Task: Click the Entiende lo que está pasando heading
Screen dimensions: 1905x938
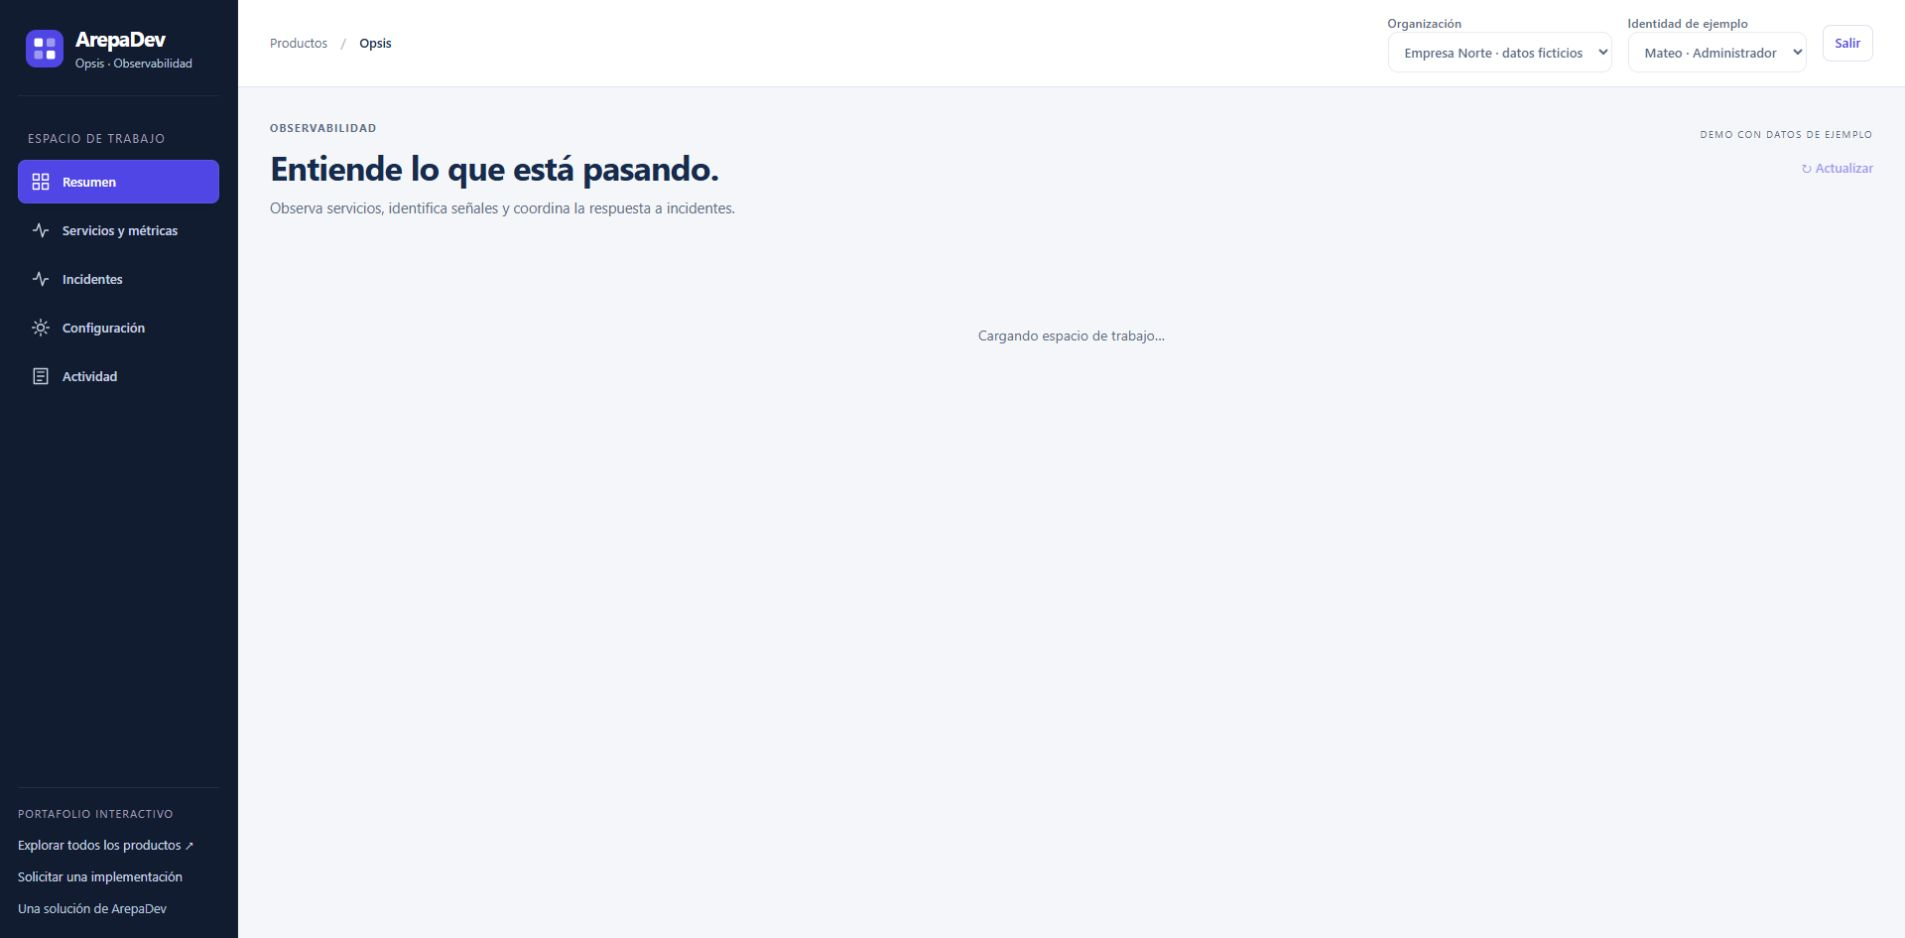Action: point(494,170)
